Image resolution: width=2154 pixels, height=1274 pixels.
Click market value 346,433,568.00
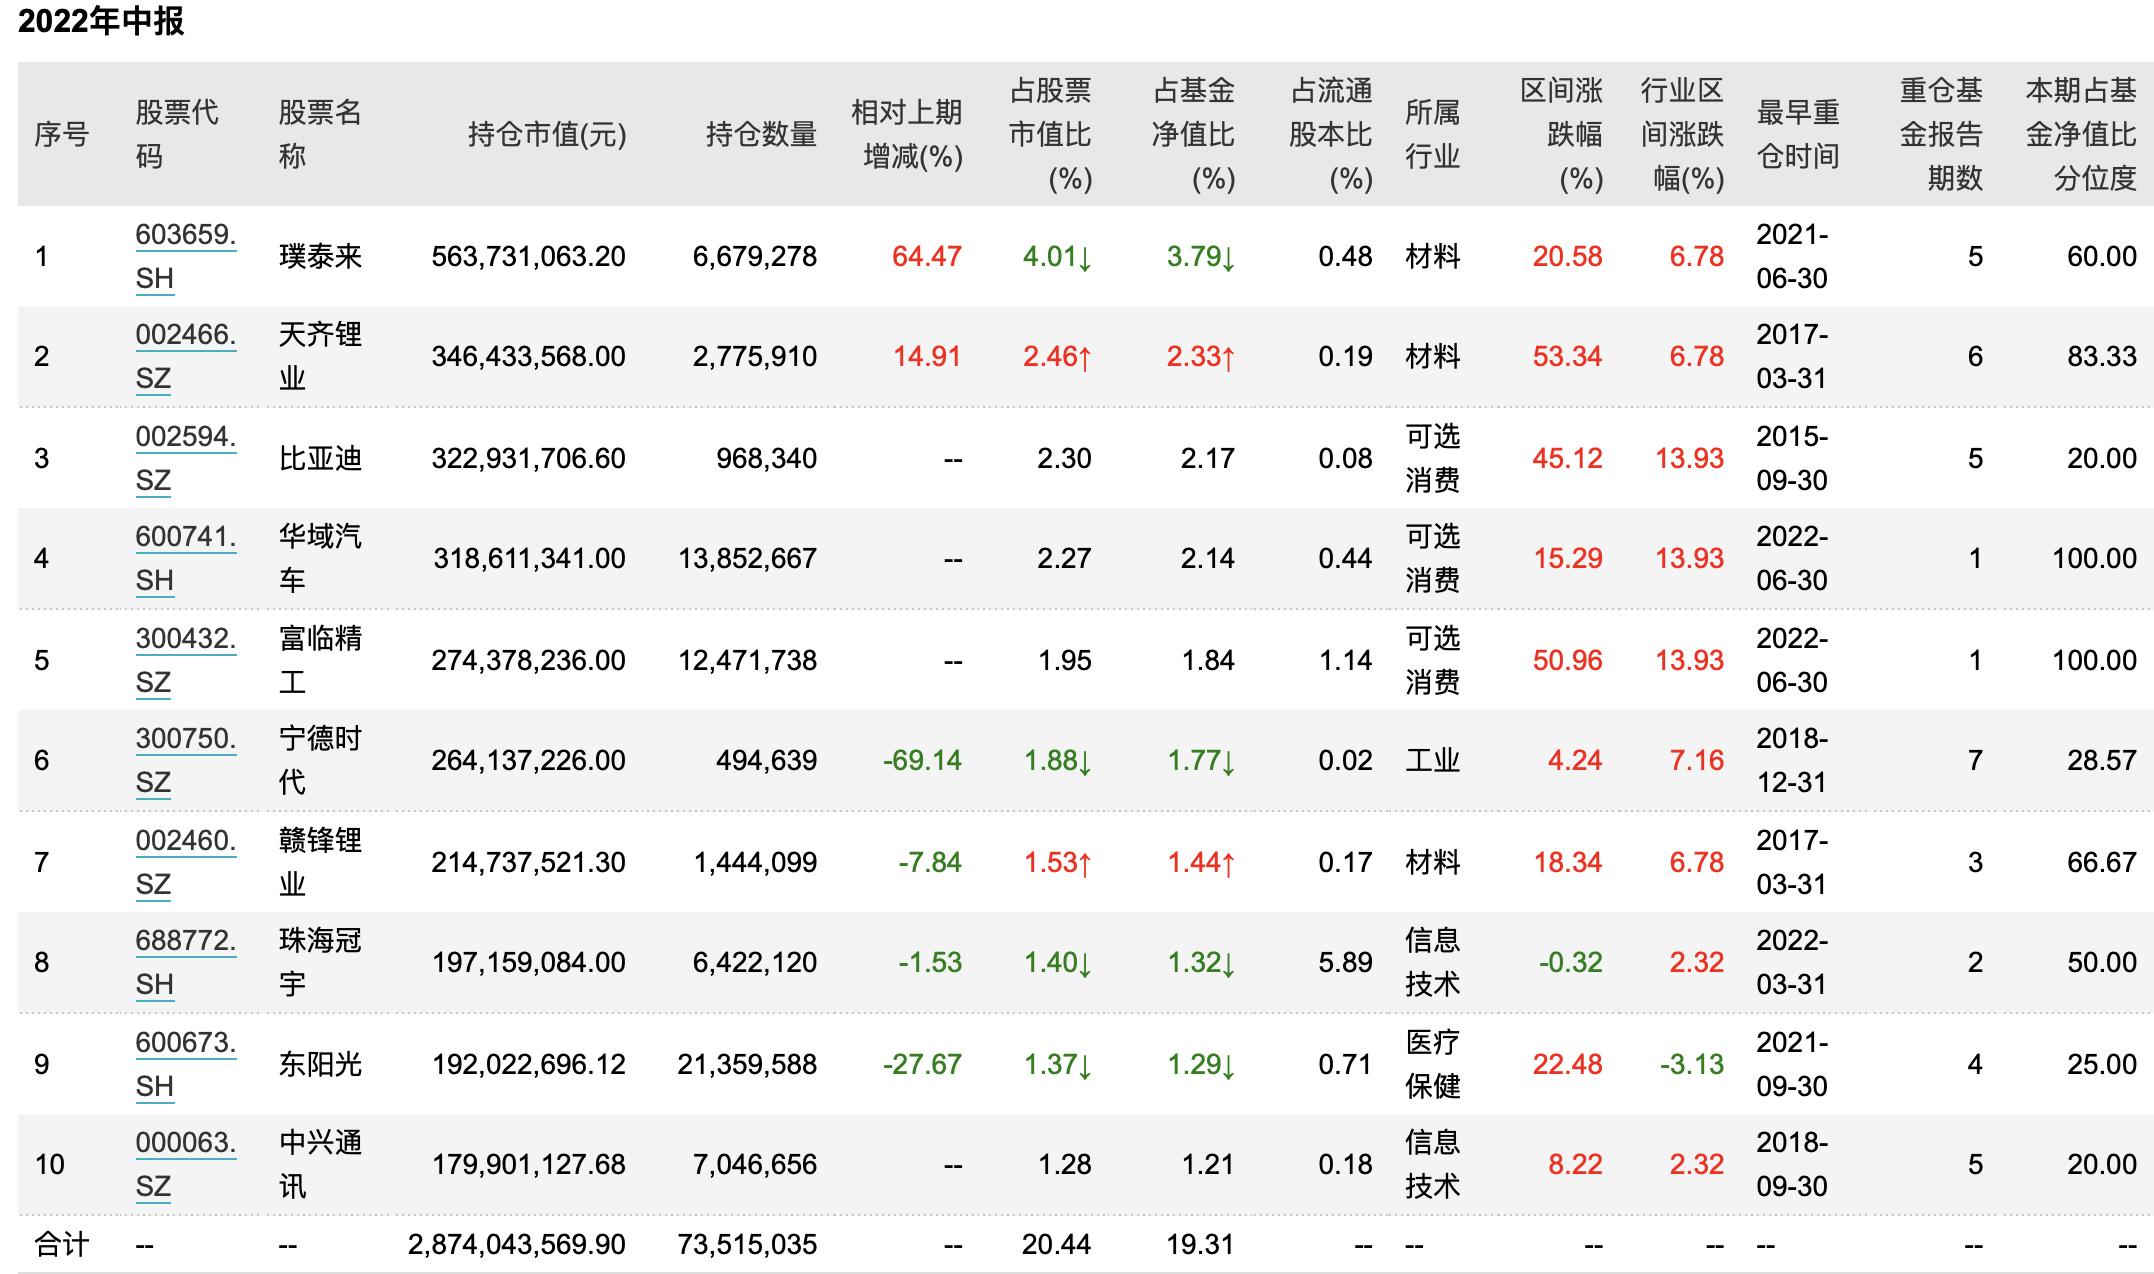[x=528, y=357]
